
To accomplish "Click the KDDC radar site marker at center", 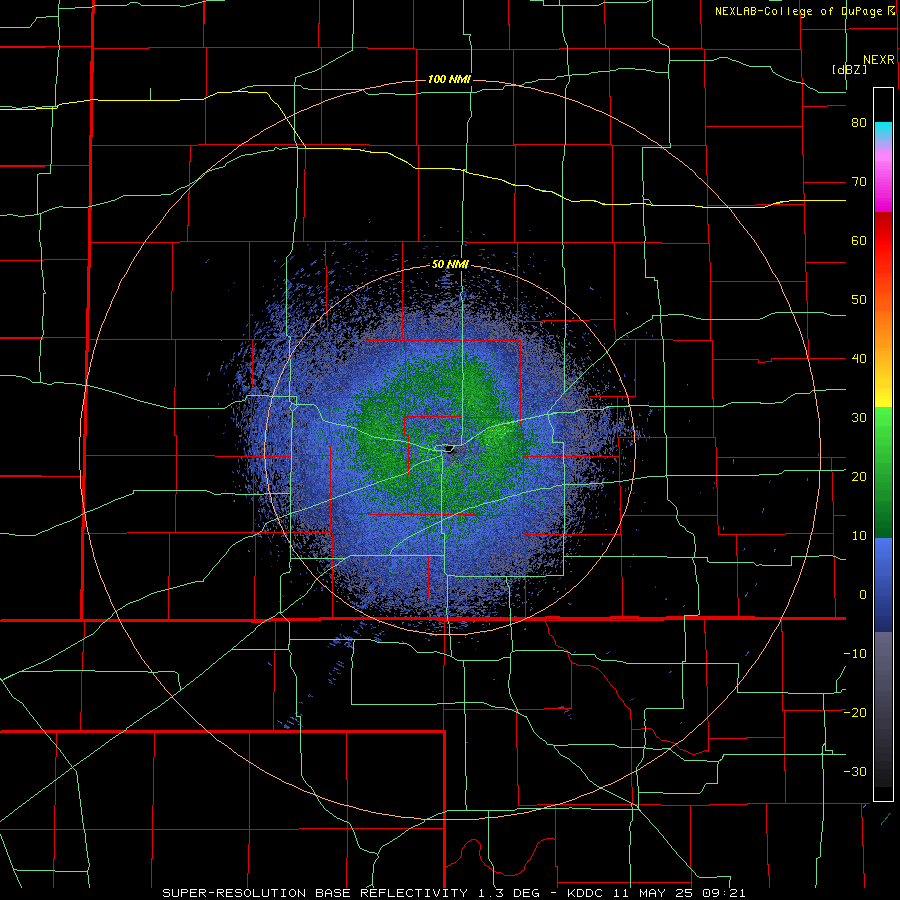I will click(447, 448).
